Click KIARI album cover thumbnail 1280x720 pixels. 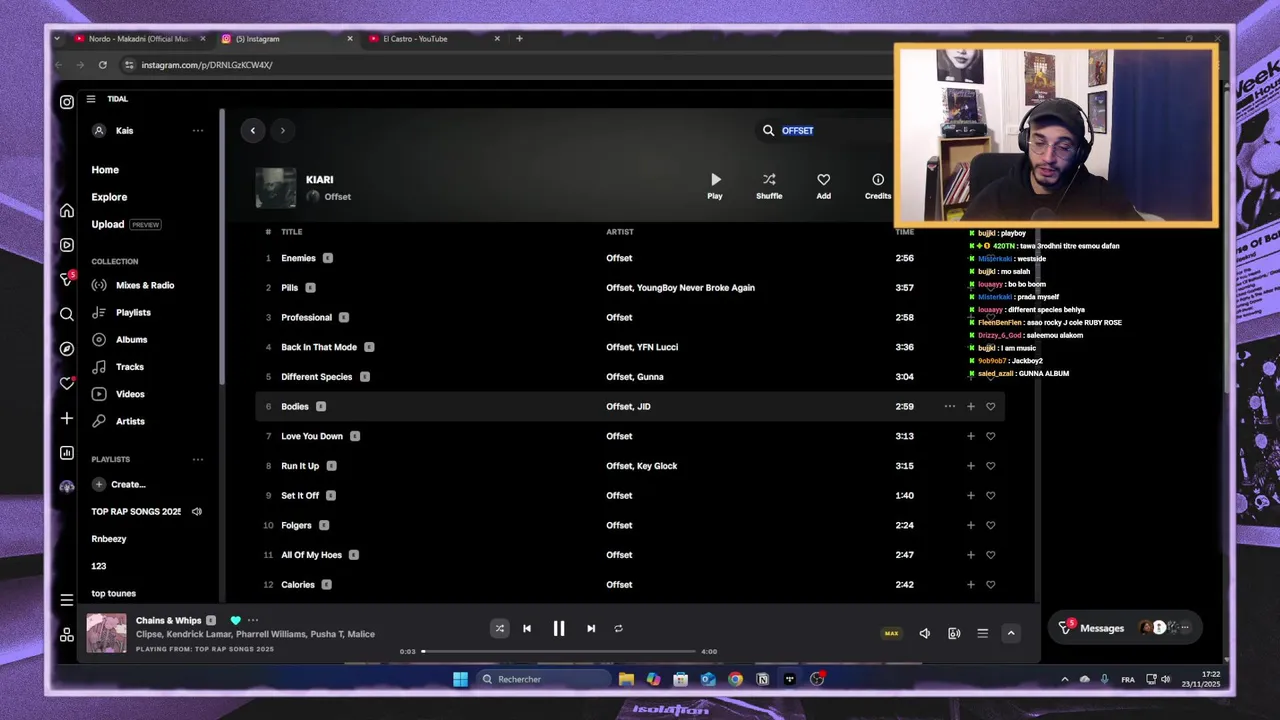pos(276,187)
